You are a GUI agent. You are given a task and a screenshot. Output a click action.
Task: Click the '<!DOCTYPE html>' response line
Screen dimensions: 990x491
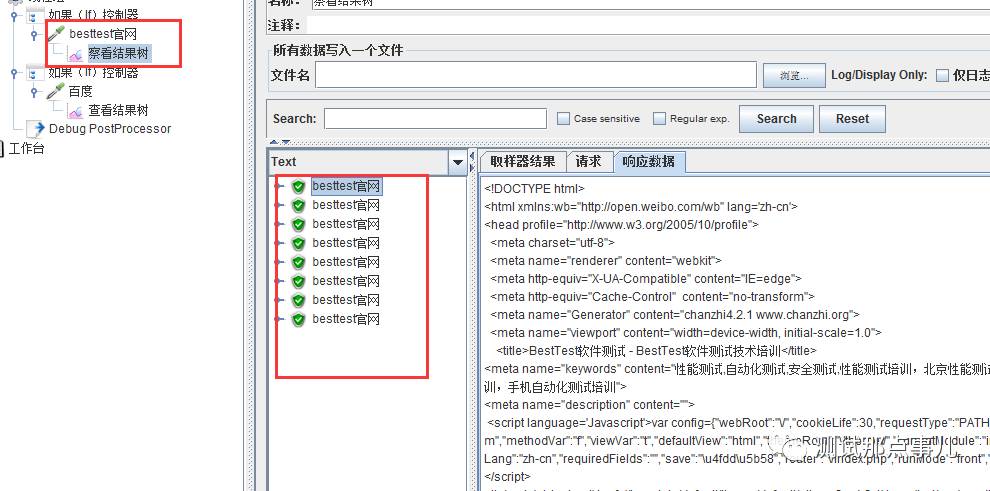coord(534,188)
